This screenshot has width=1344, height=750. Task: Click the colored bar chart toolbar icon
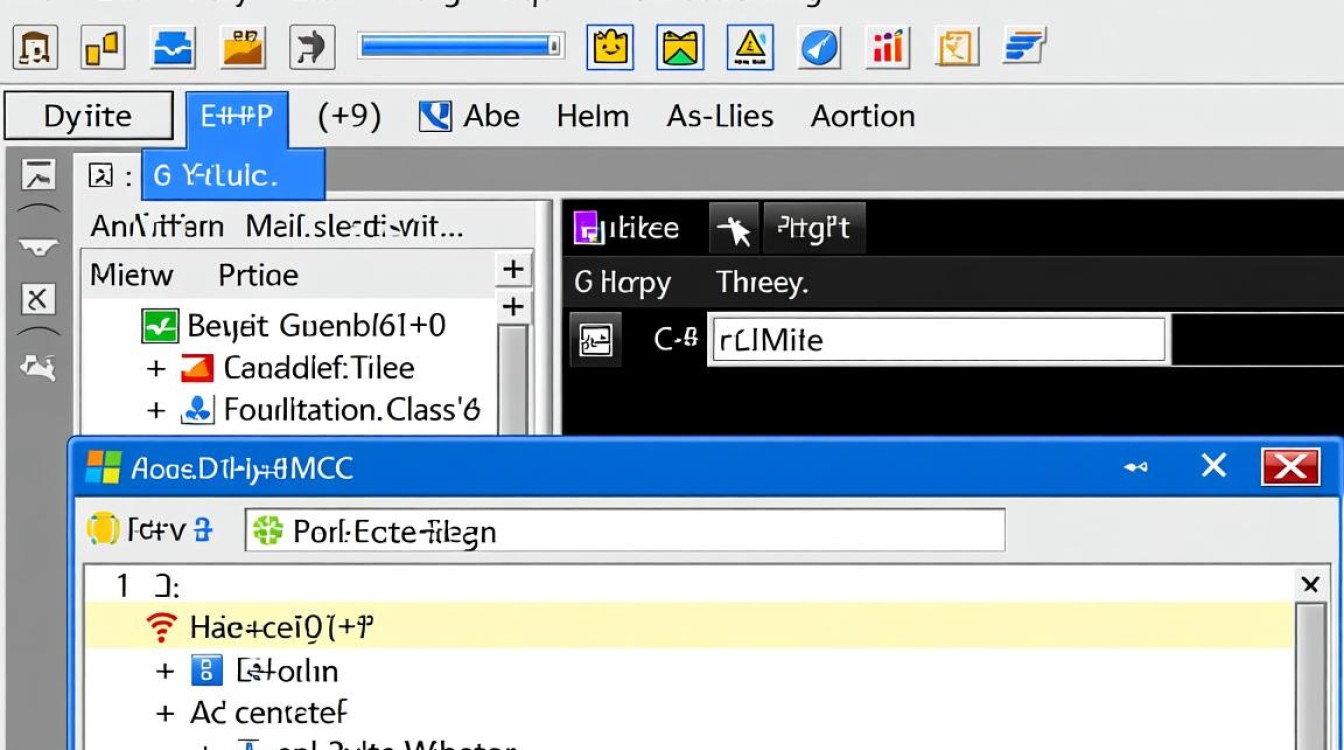click(x=887, y=46)
